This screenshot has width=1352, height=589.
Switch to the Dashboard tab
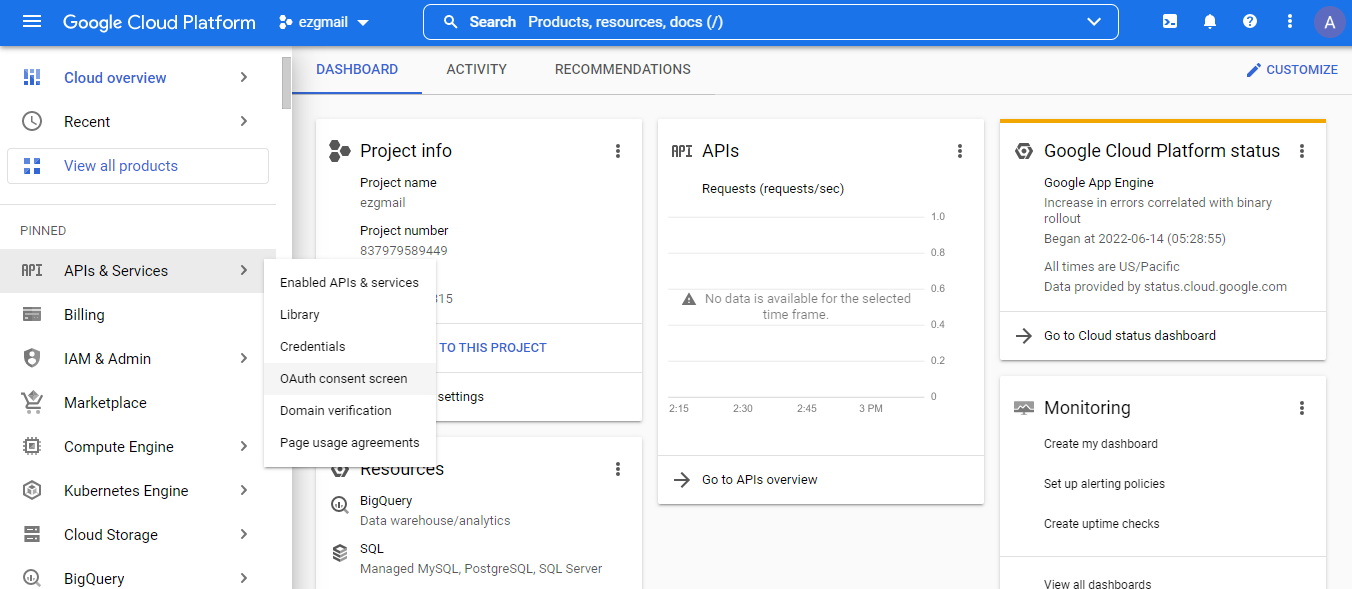tap(357, 70)
